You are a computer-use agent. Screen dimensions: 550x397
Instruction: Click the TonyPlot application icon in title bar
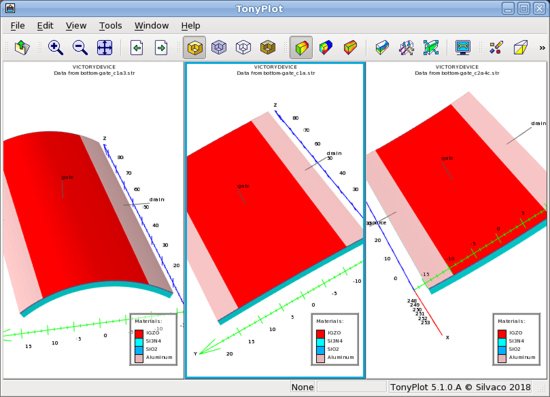point(10,8)
